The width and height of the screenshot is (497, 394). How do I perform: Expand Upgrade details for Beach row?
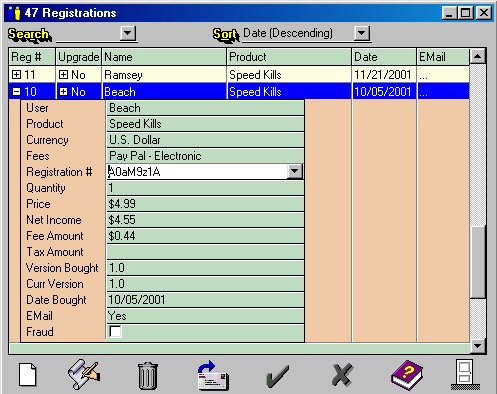63,92
